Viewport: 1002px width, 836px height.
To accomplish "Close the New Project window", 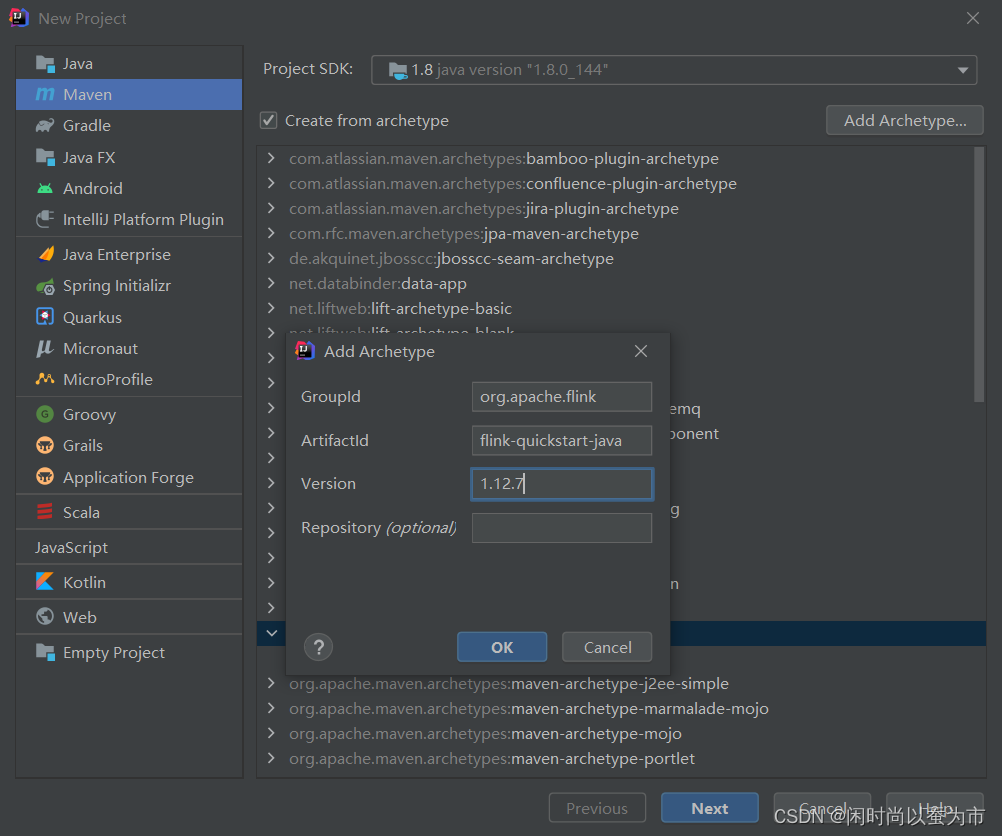I will [973, 19].
